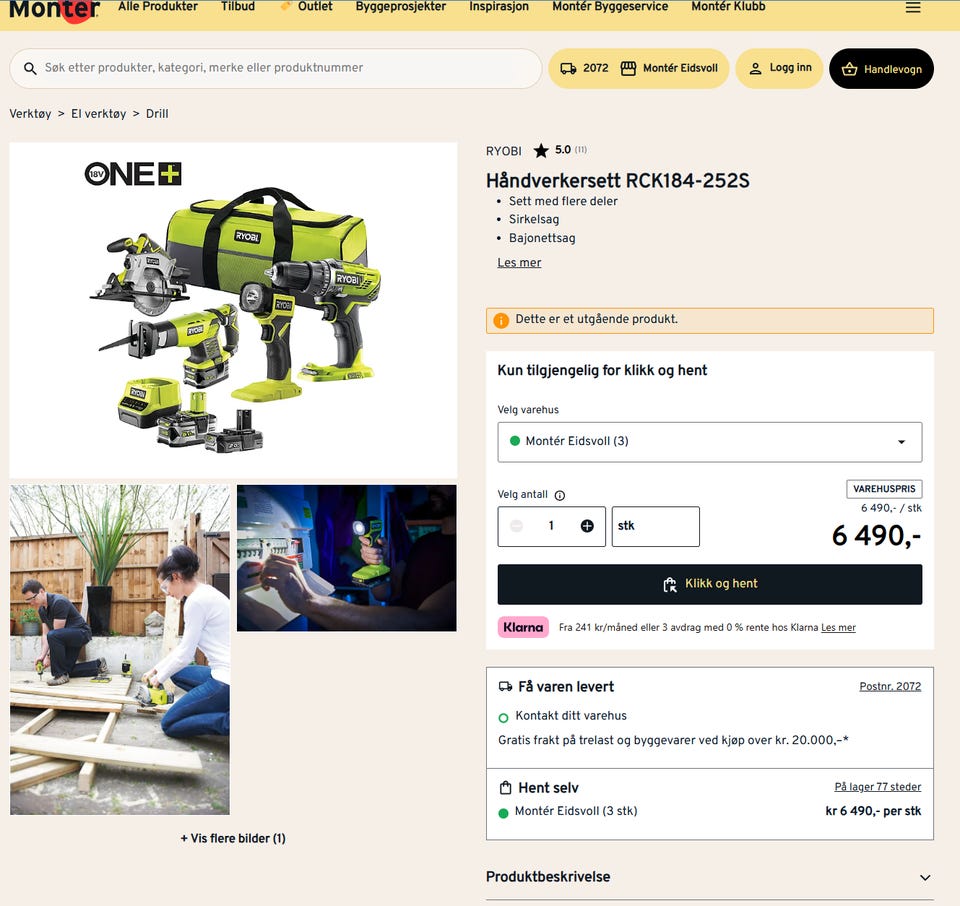960x906 pixels.
Task: Click the El verktøy breadcrumb
Action: tap(99, 114)
